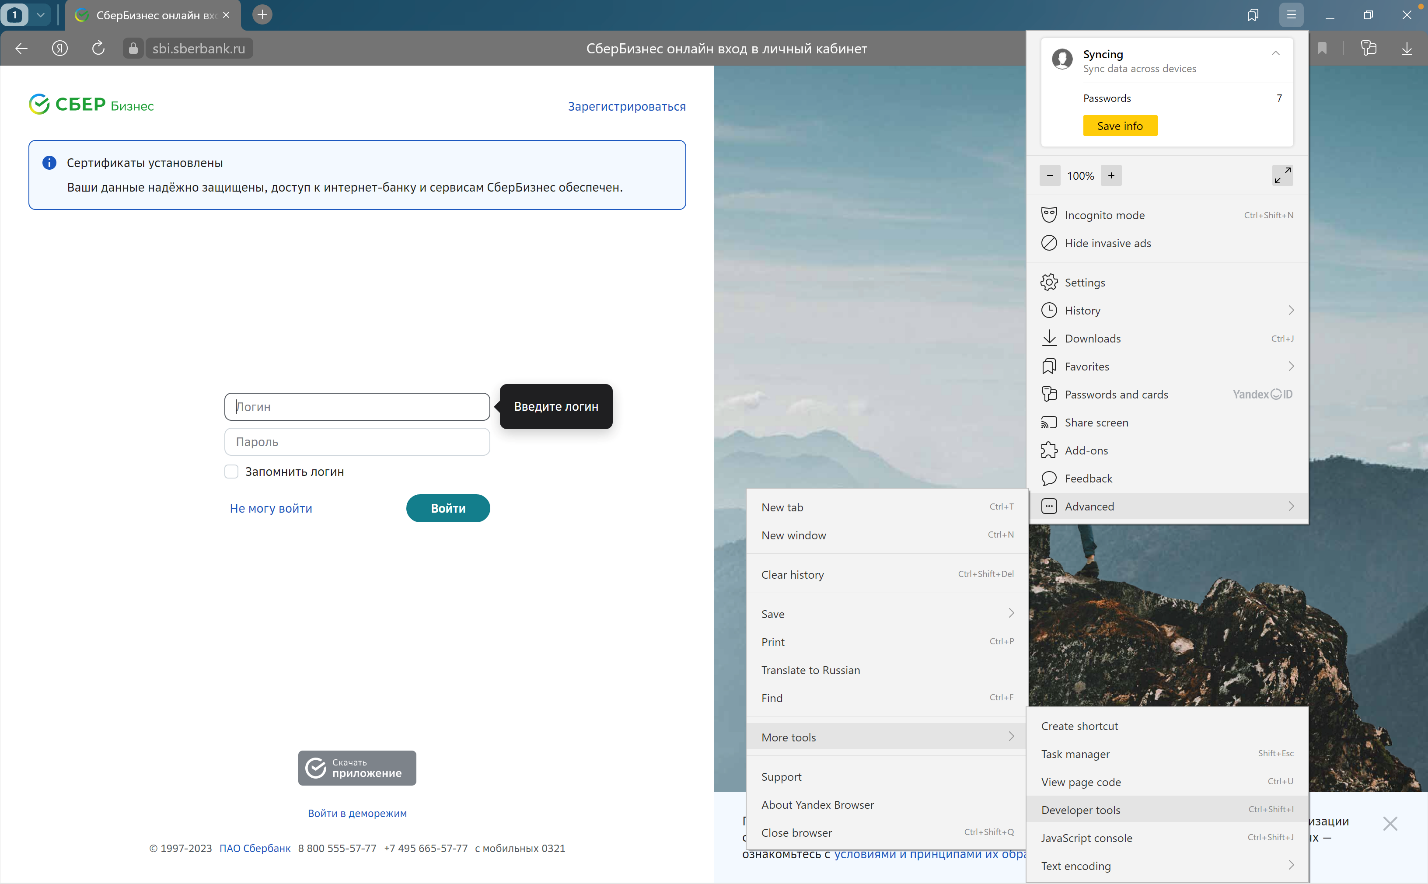The image size is (1428, 884).
Task: Click the bookmarks panel icon in the title bar
Action: pyautogui.click(x=1253, y=15)
